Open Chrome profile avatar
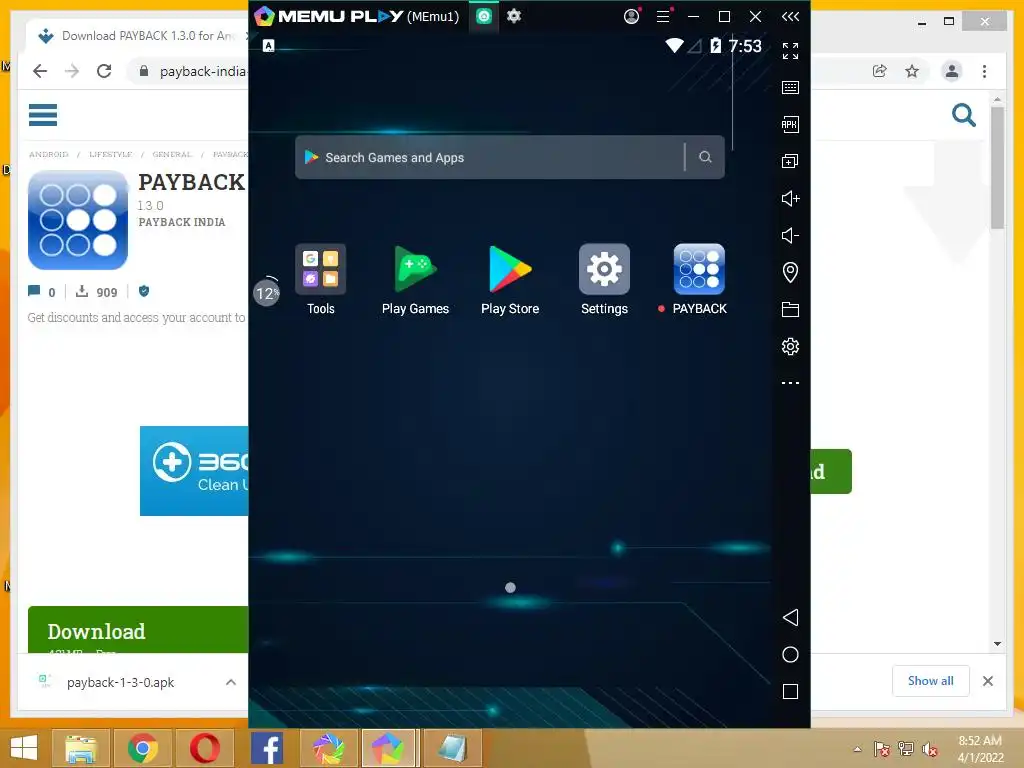Screen dimensions: 1024x768 (952, 71)
